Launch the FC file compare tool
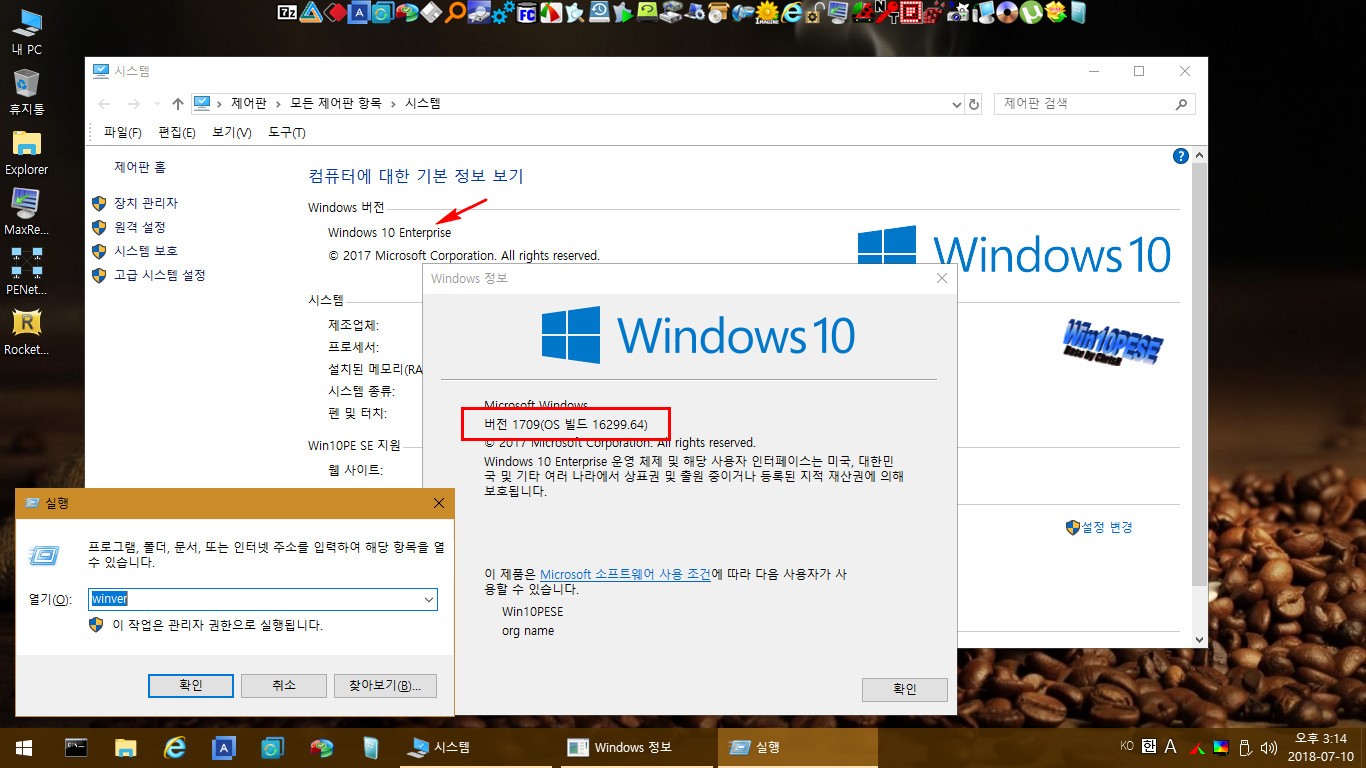The height and width of the screenshot is (768, 1366). pyautogui.click(x=528, y=12)
